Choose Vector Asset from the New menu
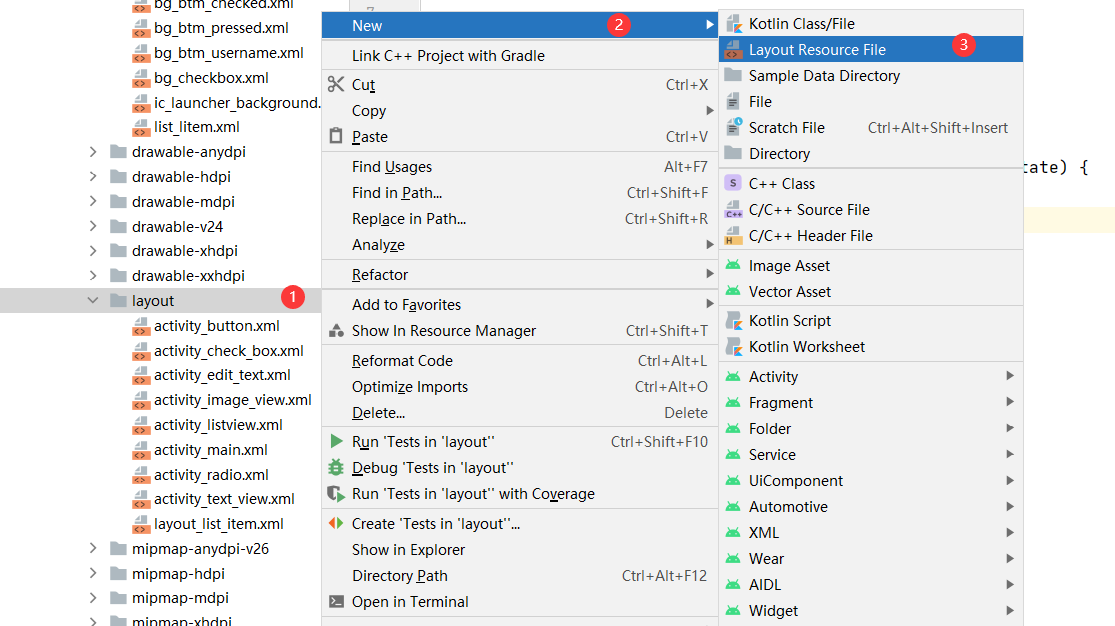Image resolution: width=1115 pixels, height=626 pixels. coord(790,292)
